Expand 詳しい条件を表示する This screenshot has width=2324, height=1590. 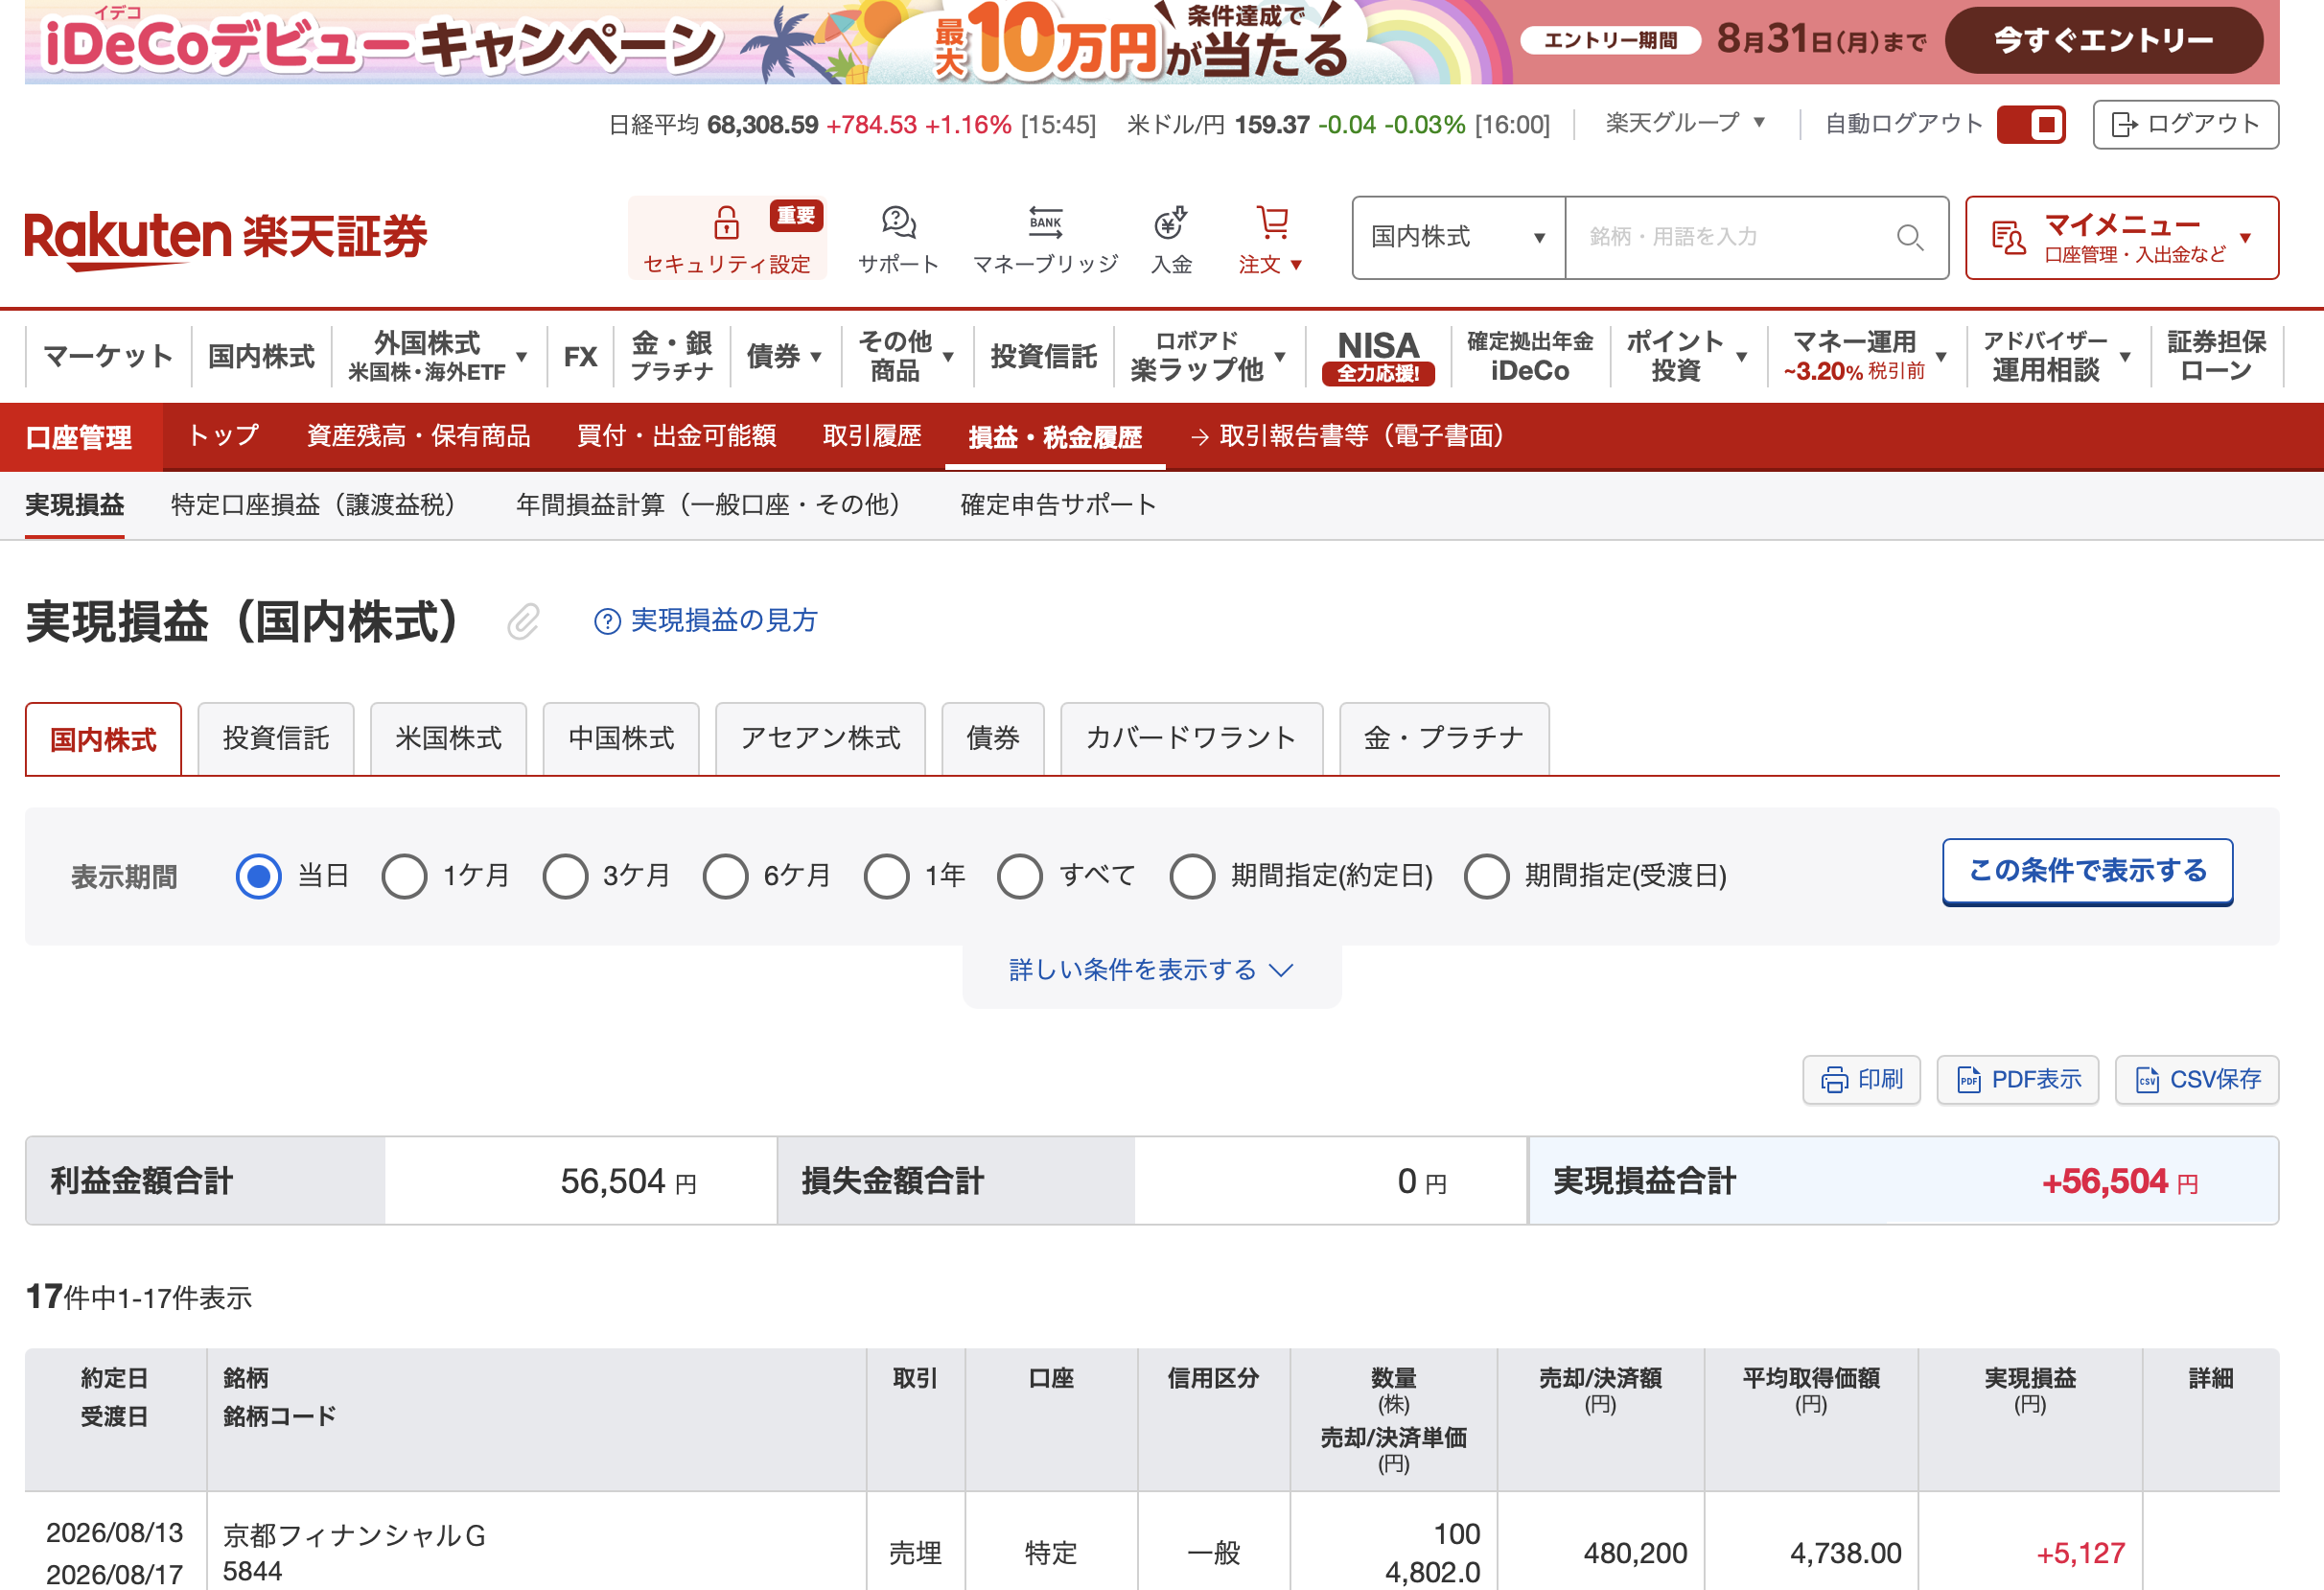[x=1151, y=970]
